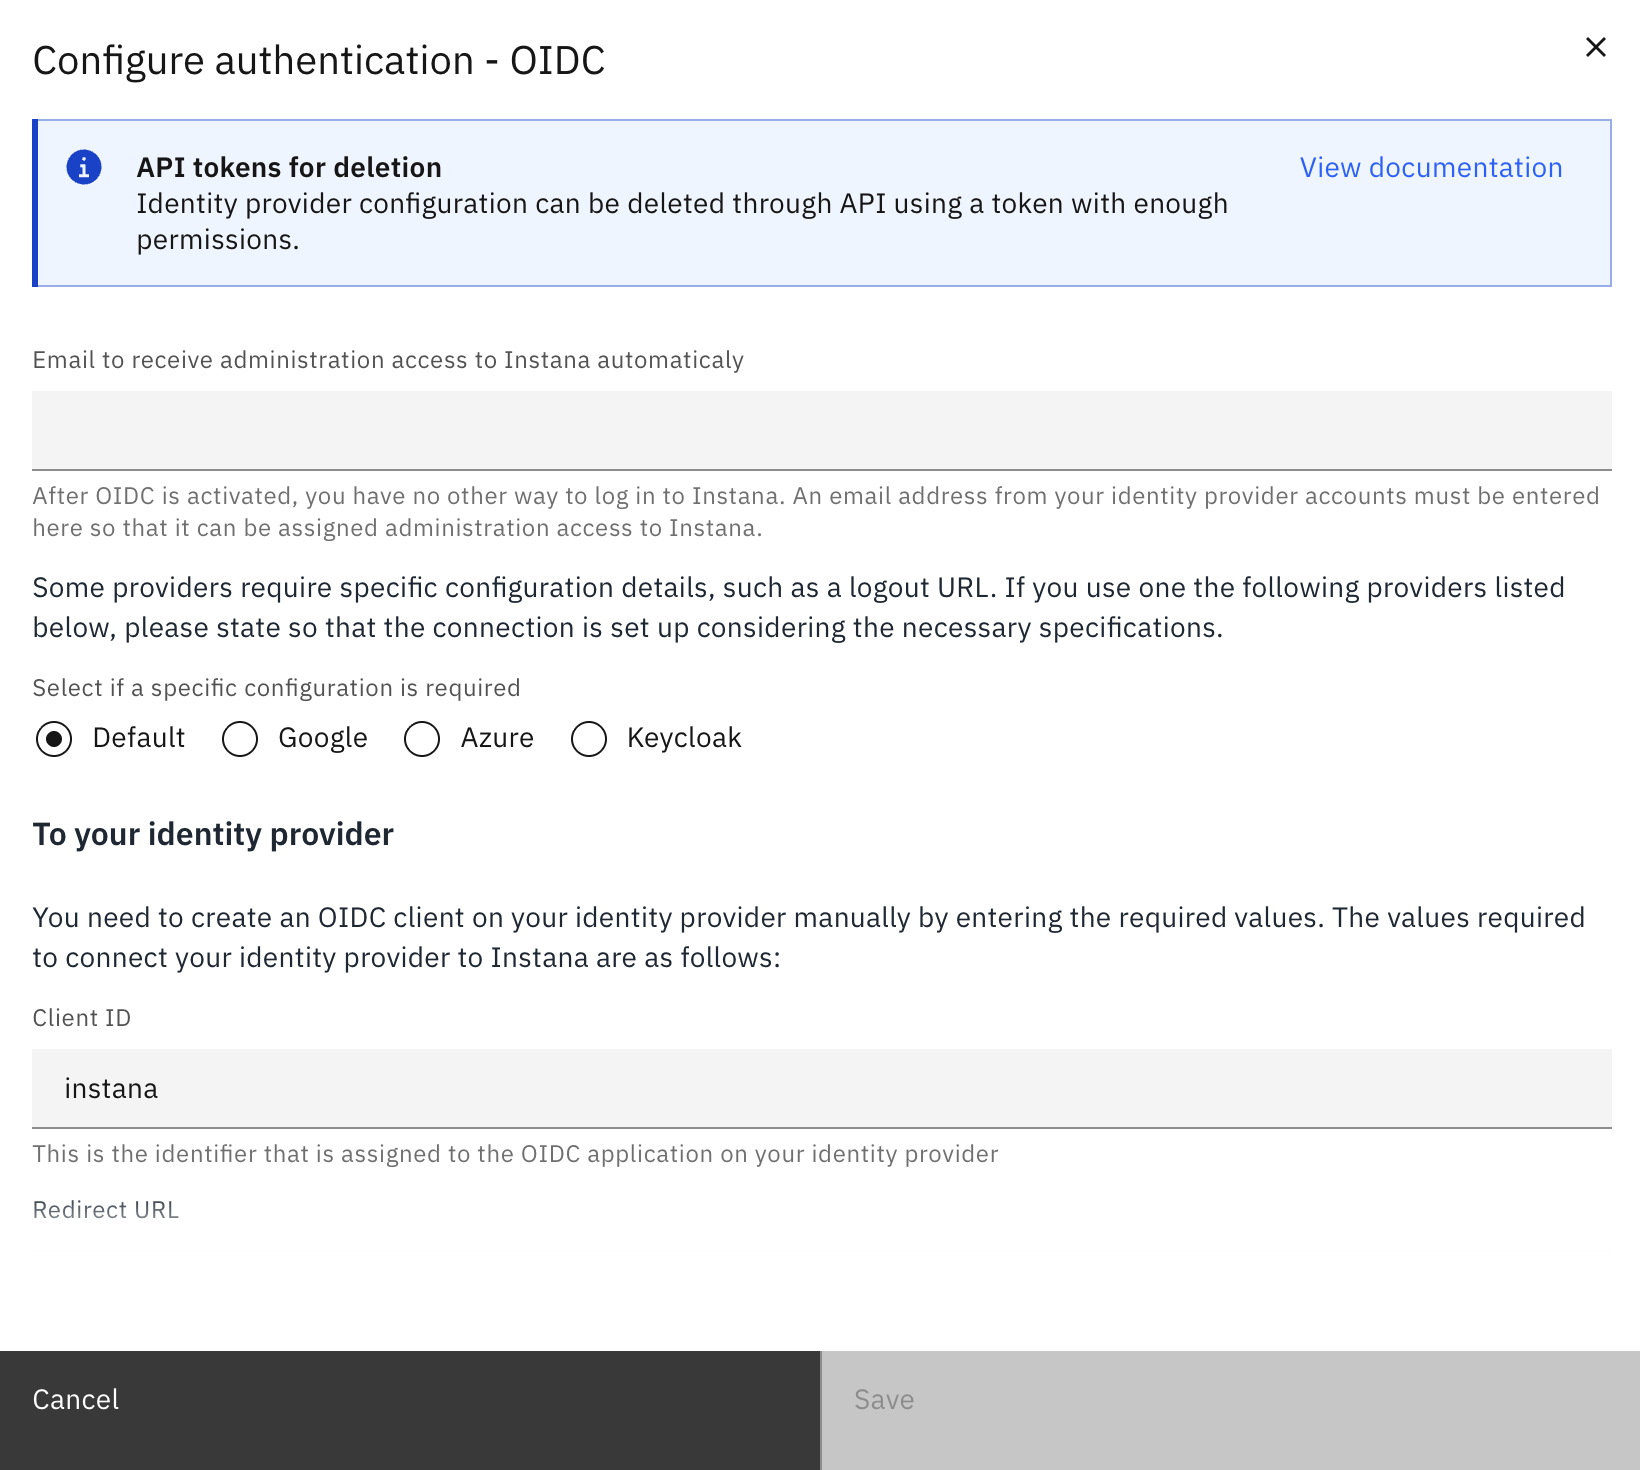1640x1470 pixels.
Task: Choose the Azure provider option
Action: (x=422, y=739)
